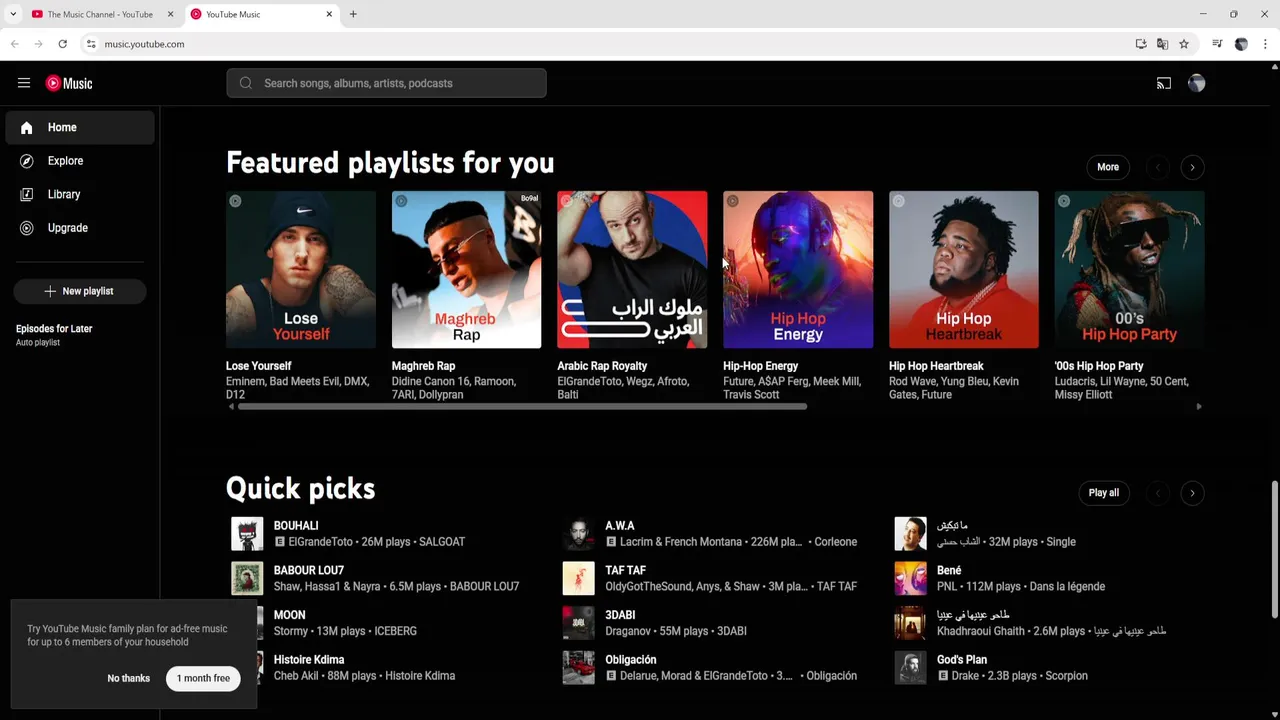
Task: Create a New playlist
Action: [80, 291]
